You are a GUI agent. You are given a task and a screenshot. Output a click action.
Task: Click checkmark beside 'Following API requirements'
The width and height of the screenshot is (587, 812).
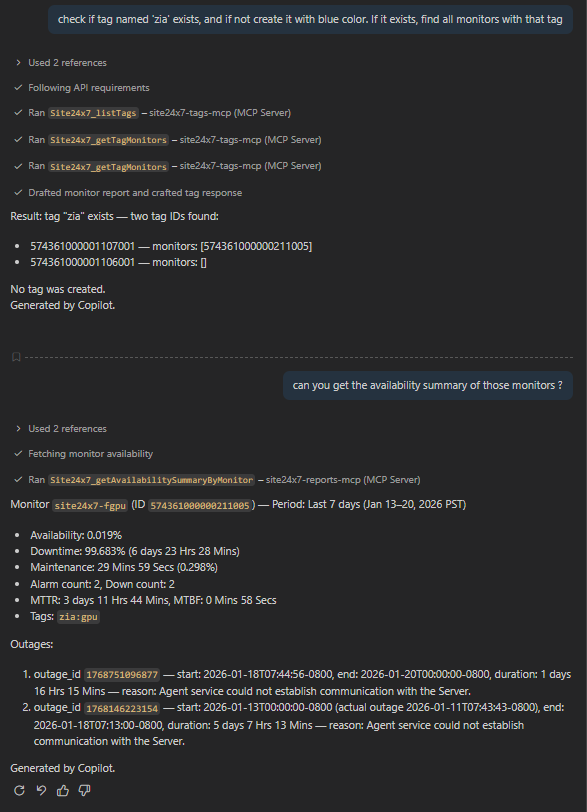pos(18,88)
